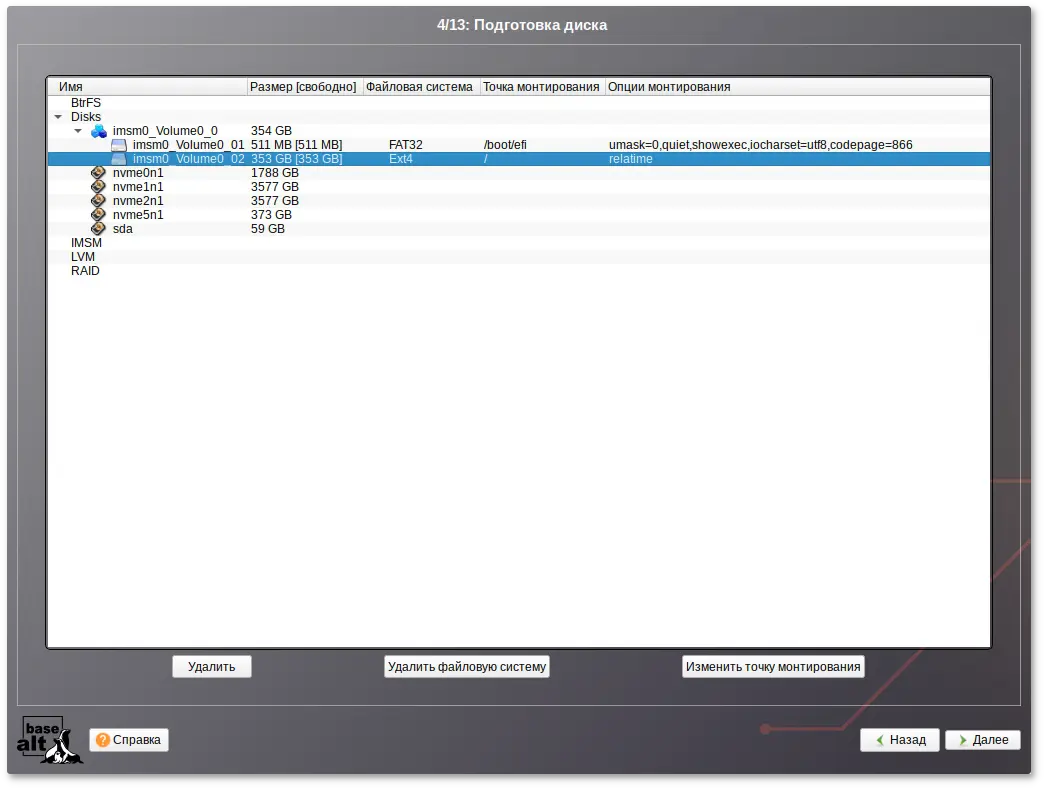Click the FAT32 filesystem cell
Image resolution: width=1044 pixels, height=788 pixels.
click(x=405, y=145)
